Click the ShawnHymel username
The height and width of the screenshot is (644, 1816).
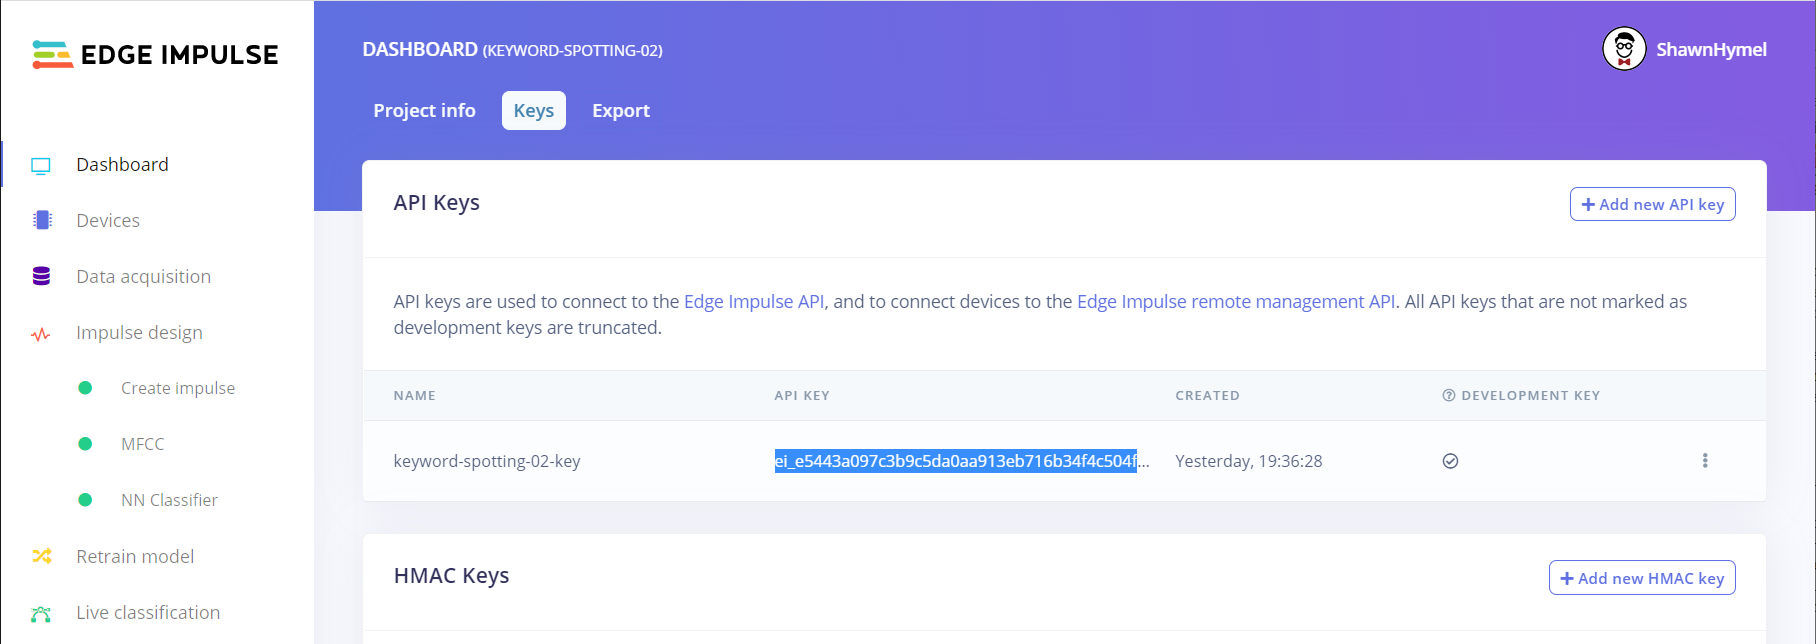(x=1711, y=49)
